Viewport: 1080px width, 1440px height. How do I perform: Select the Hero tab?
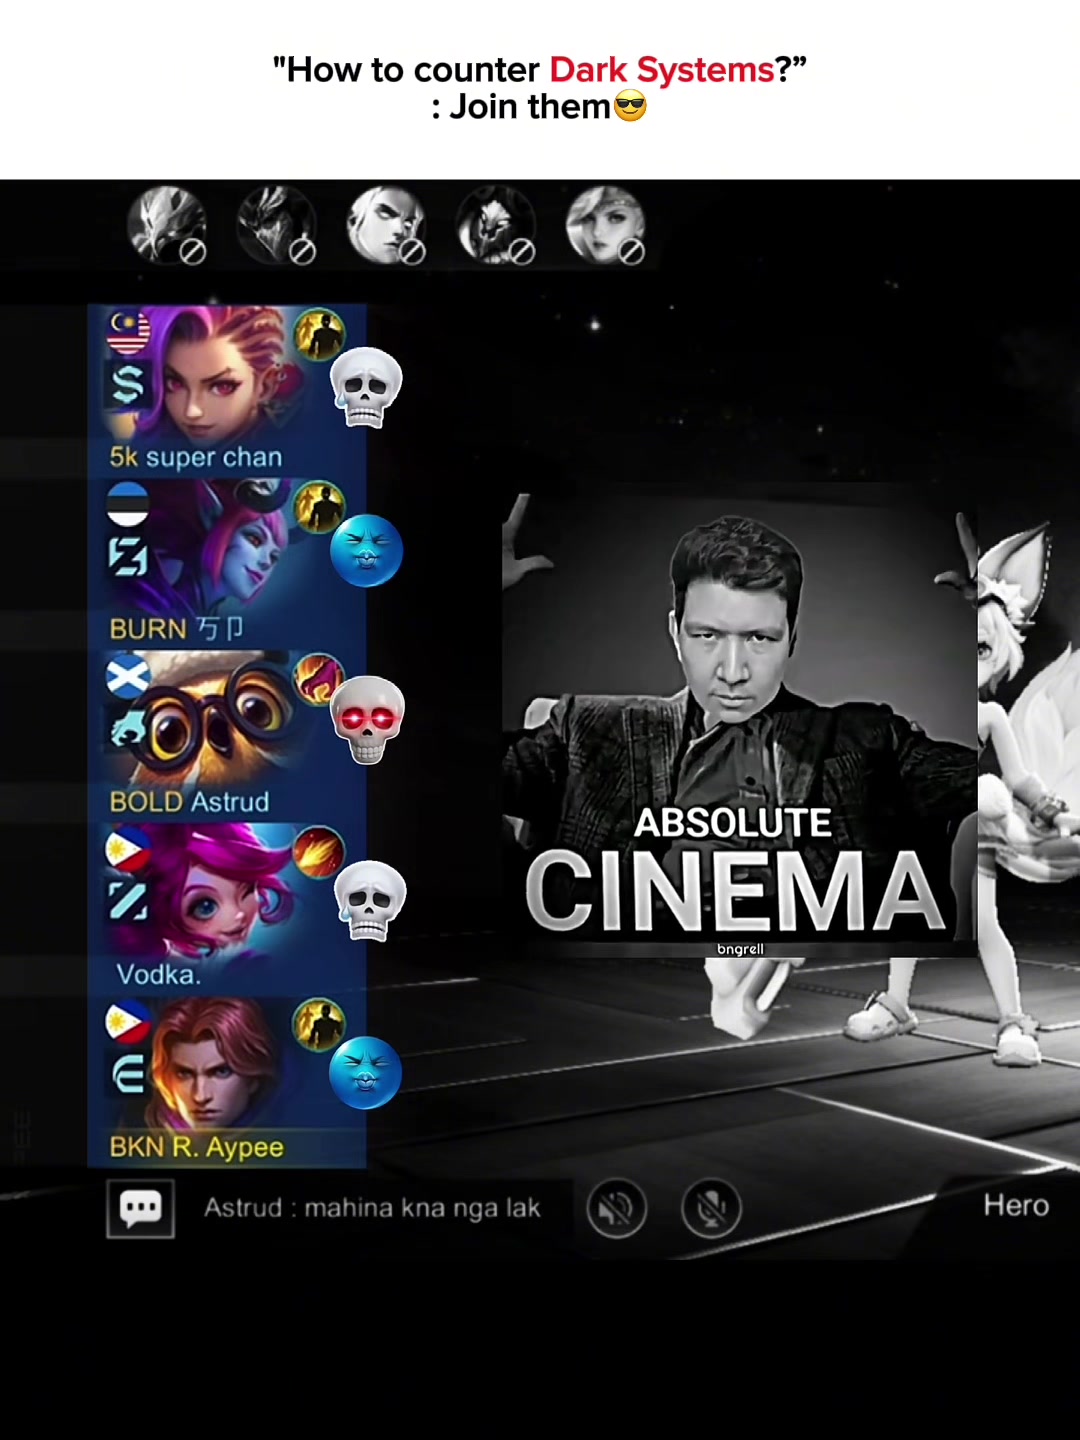point(1016,1205)
